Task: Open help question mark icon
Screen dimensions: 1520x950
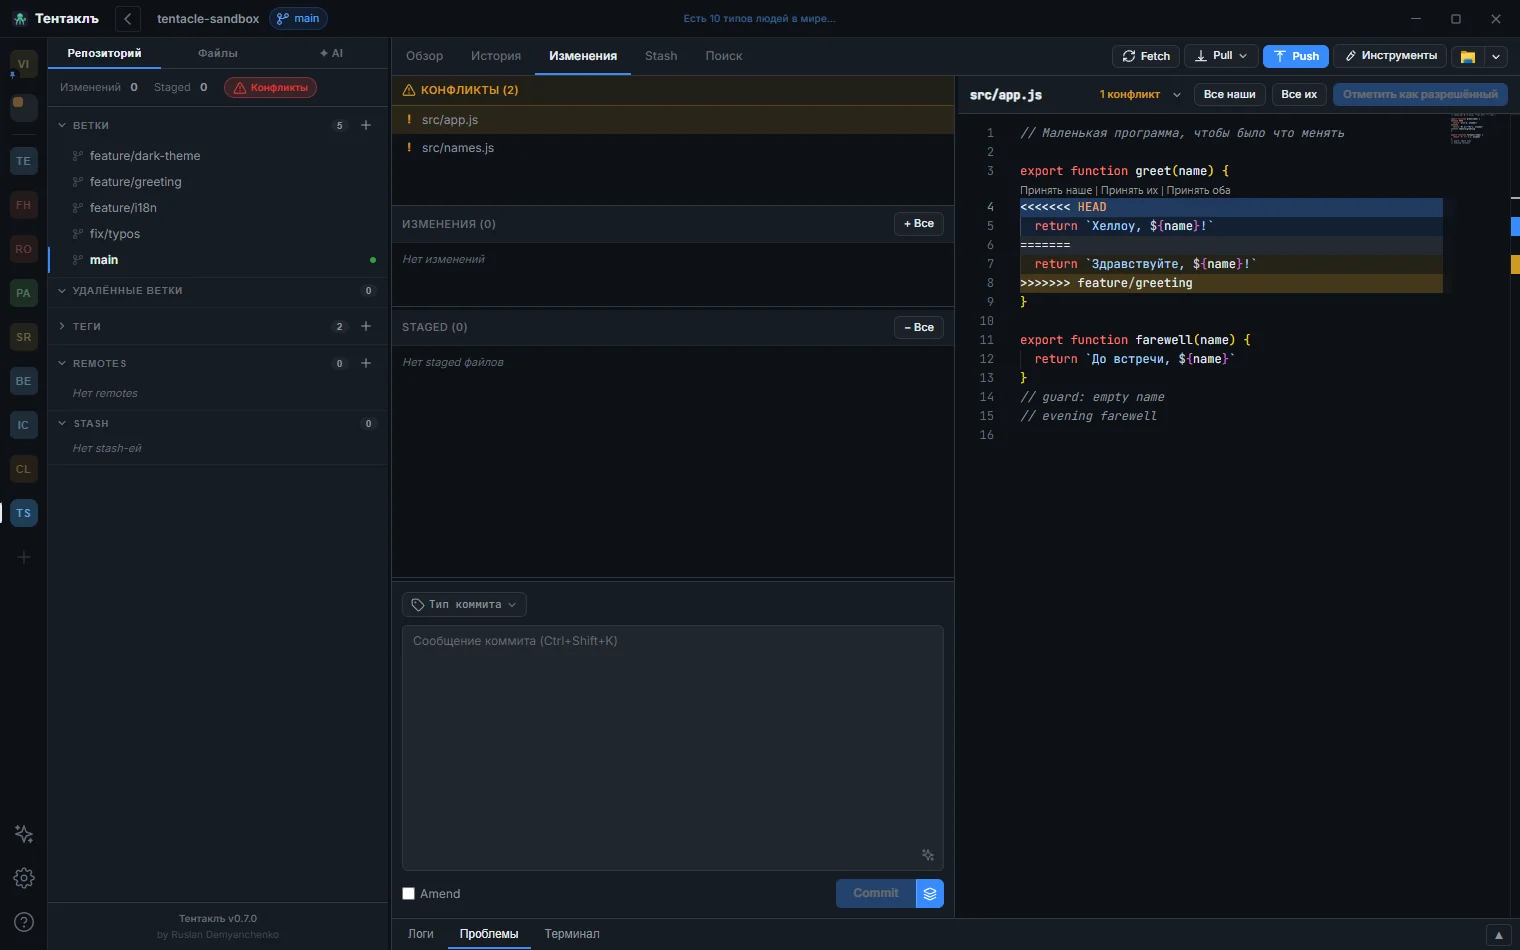Action: coord(24,922)
